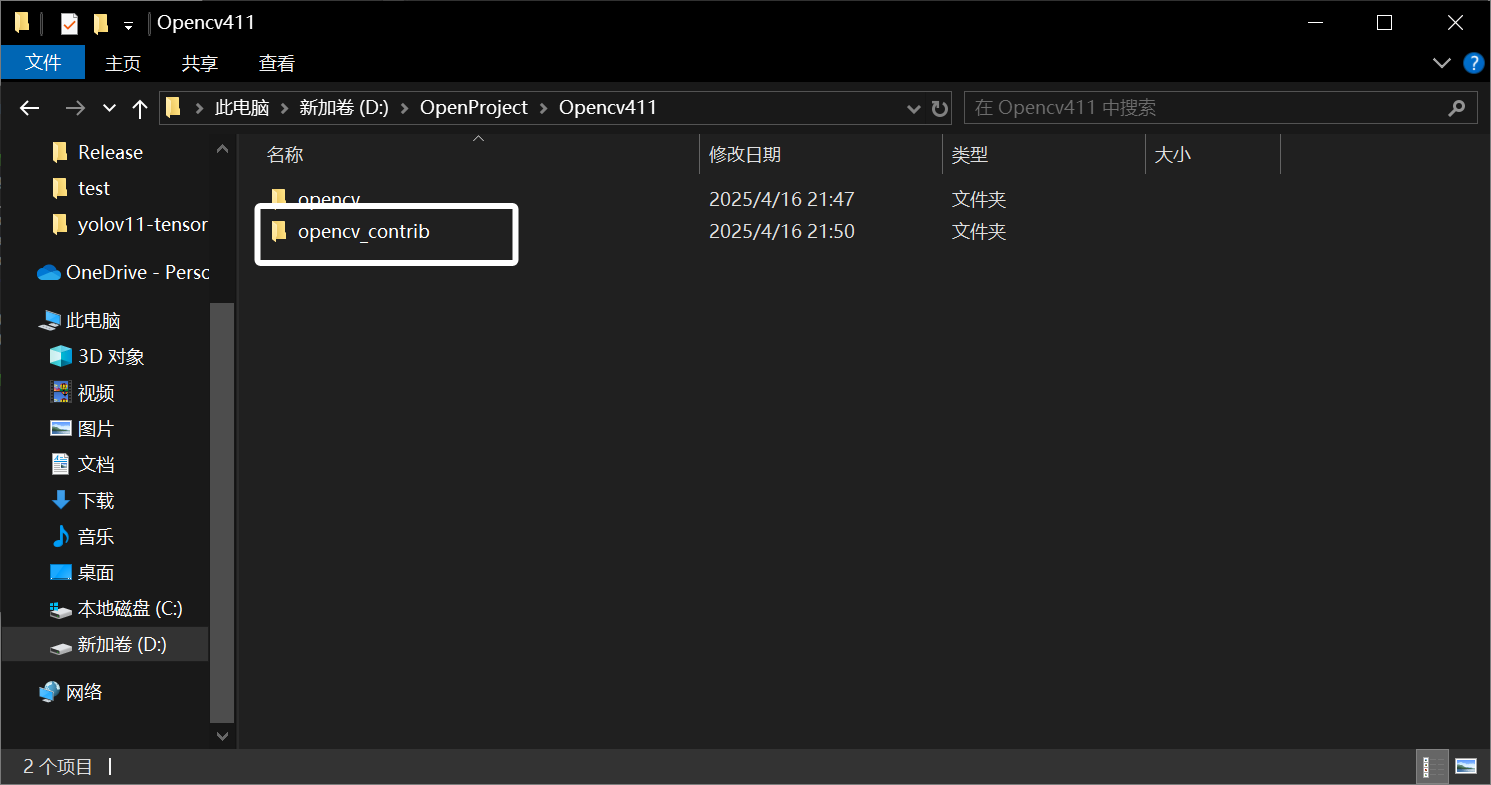Open the address bar history dropdown
Image resolution: width=1491 pixels, height=785 pixels.
(913, 107)
